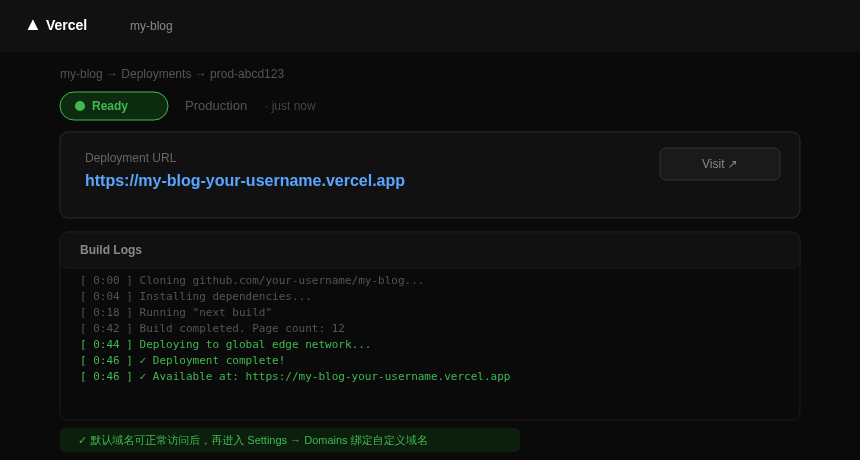
Task: Click my-blog in the breadcrumb path
Action: (x=81, y=74)
